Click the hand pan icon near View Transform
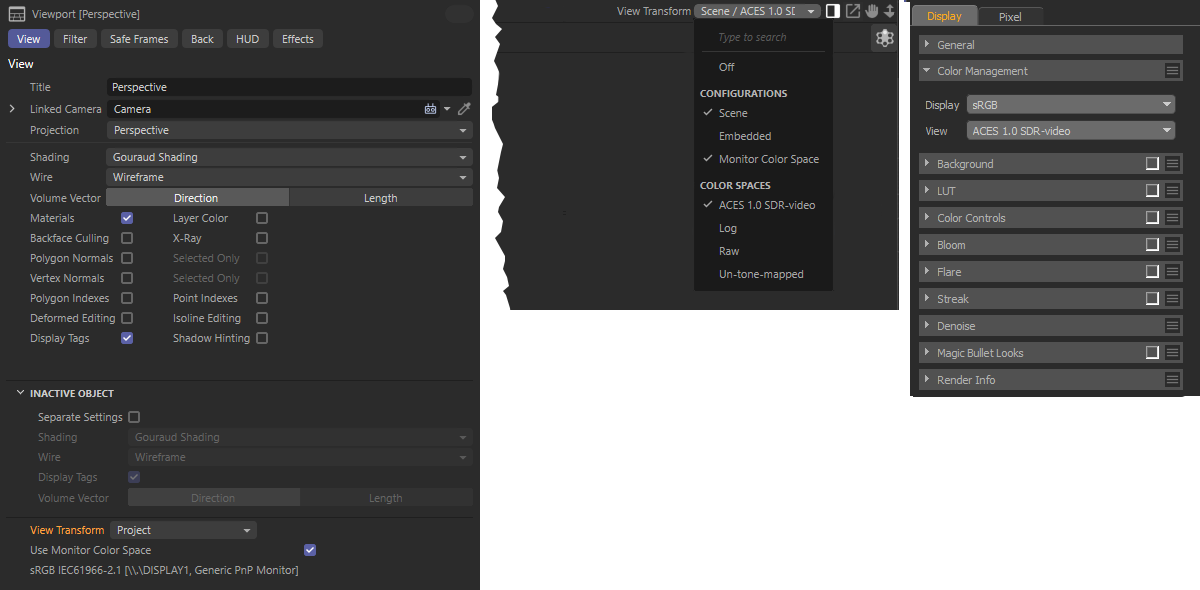This screenshot has width=1200, height=590. point(871,11)
